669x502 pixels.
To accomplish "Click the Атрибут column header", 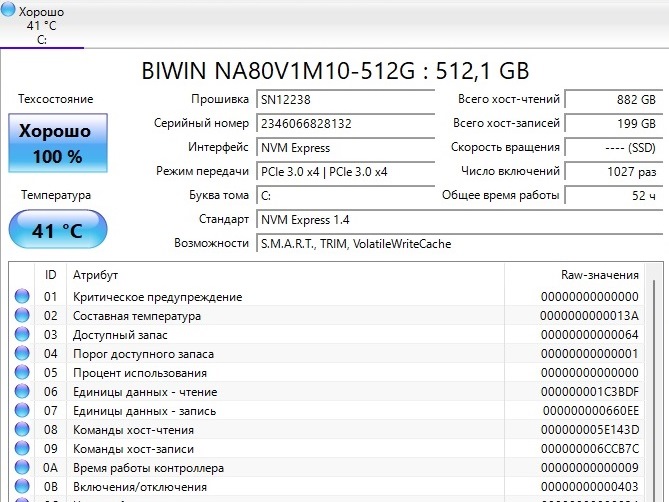I will 285,275.
